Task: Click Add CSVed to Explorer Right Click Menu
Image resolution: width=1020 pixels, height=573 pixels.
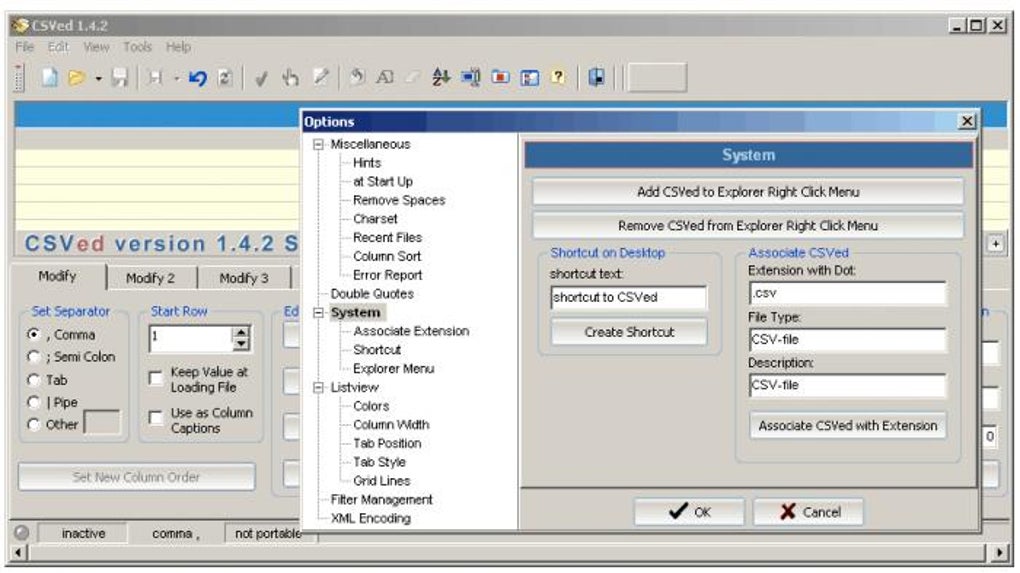Action: tap(748, 192)
